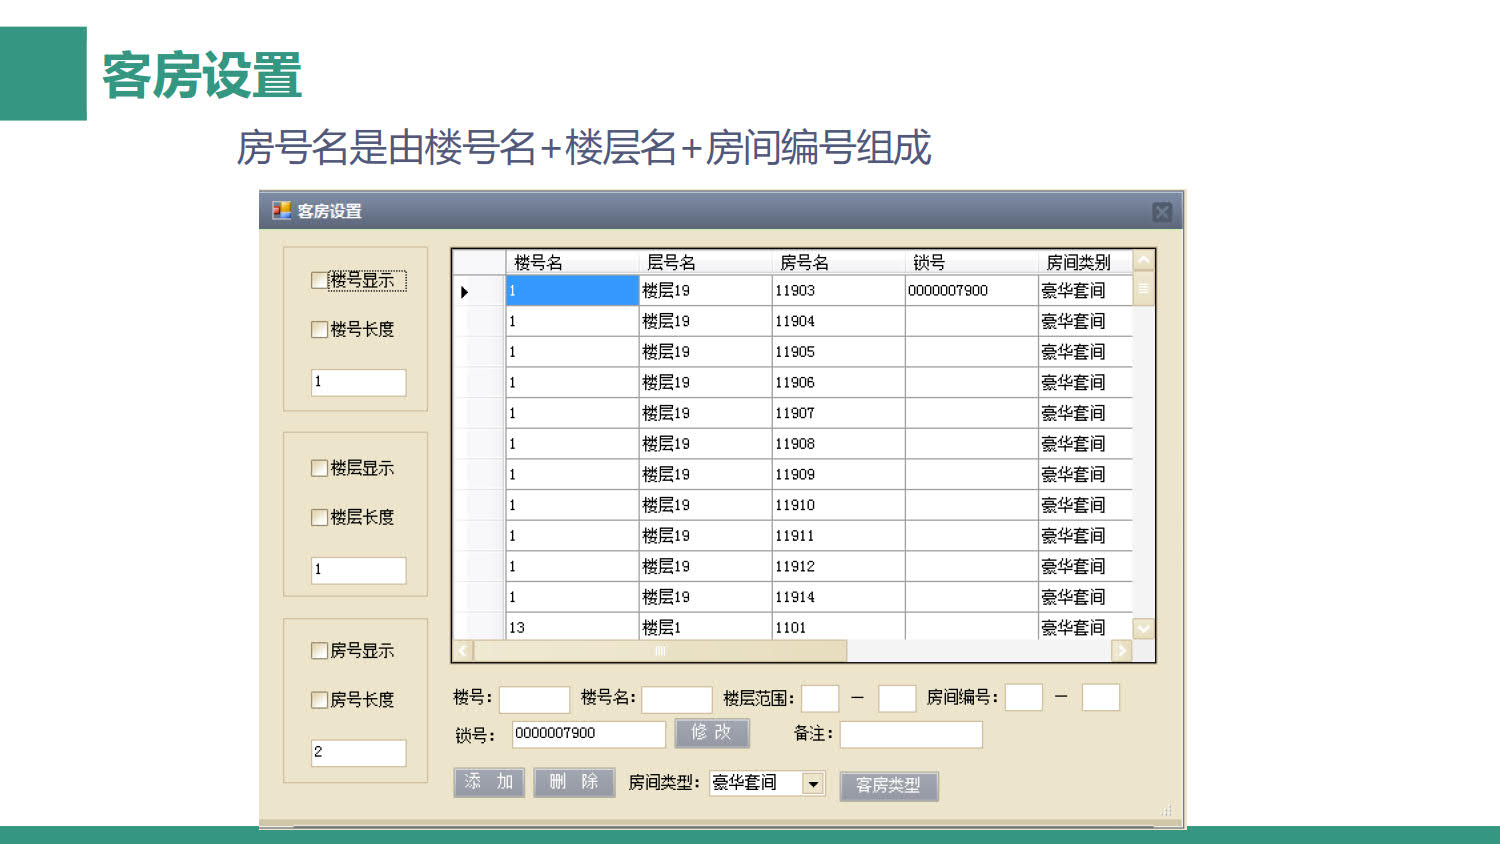Enable the 楼号显示 checkbox

320,281
